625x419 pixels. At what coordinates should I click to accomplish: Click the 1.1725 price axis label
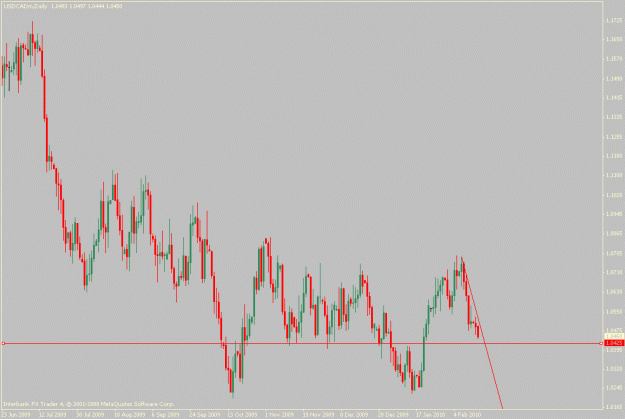tap(614, 20)
